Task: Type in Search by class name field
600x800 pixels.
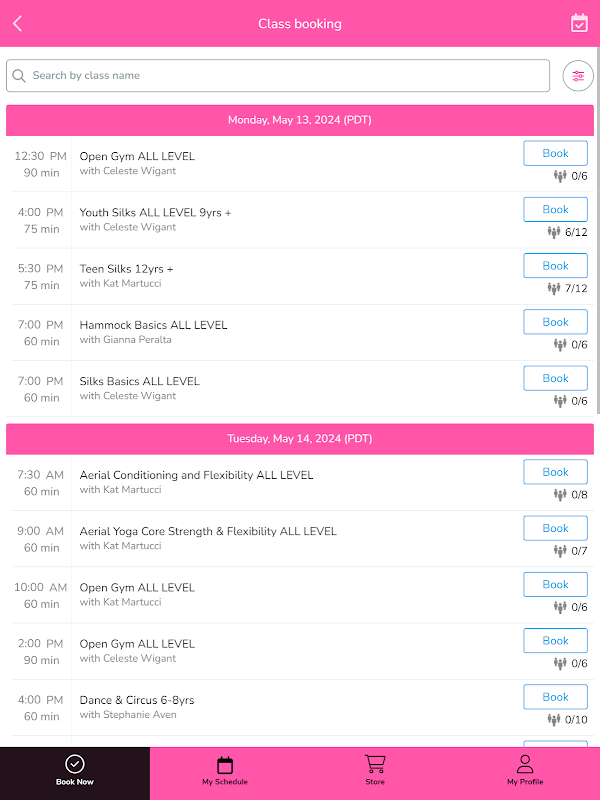Action: pyautogui.click(x=285, y=76)
